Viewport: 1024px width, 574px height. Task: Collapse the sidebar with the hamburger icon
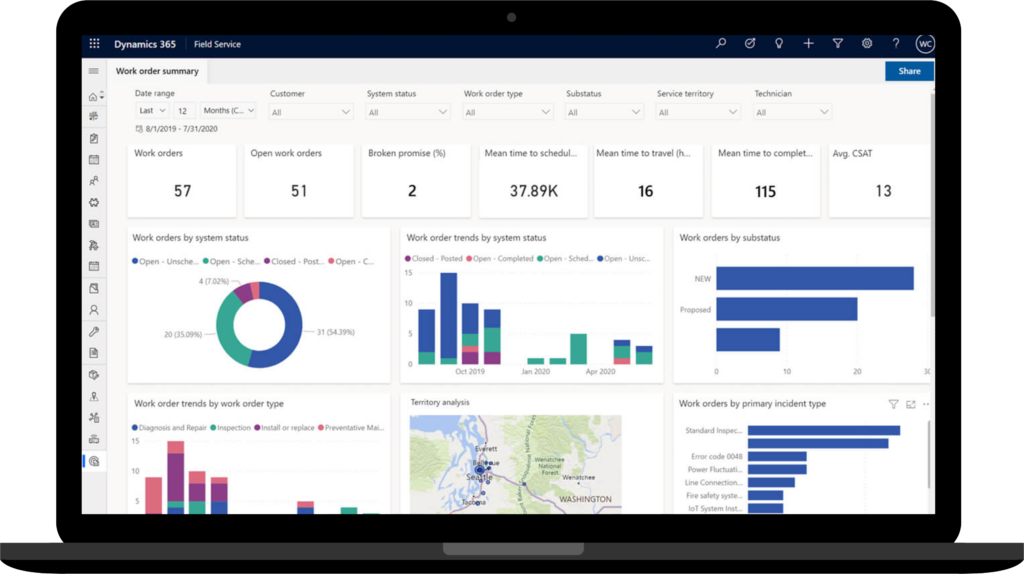tap(93, 71)
